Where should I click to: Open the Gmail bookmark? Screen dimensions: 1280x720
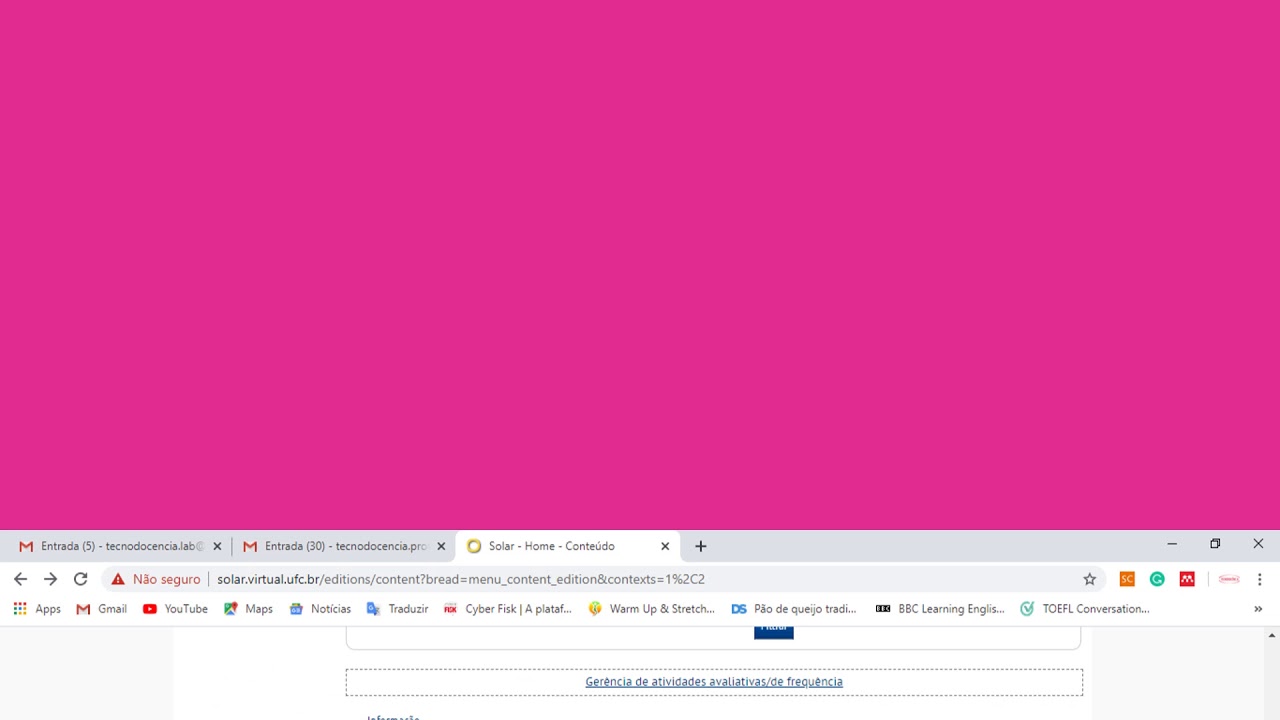[102, 608]
